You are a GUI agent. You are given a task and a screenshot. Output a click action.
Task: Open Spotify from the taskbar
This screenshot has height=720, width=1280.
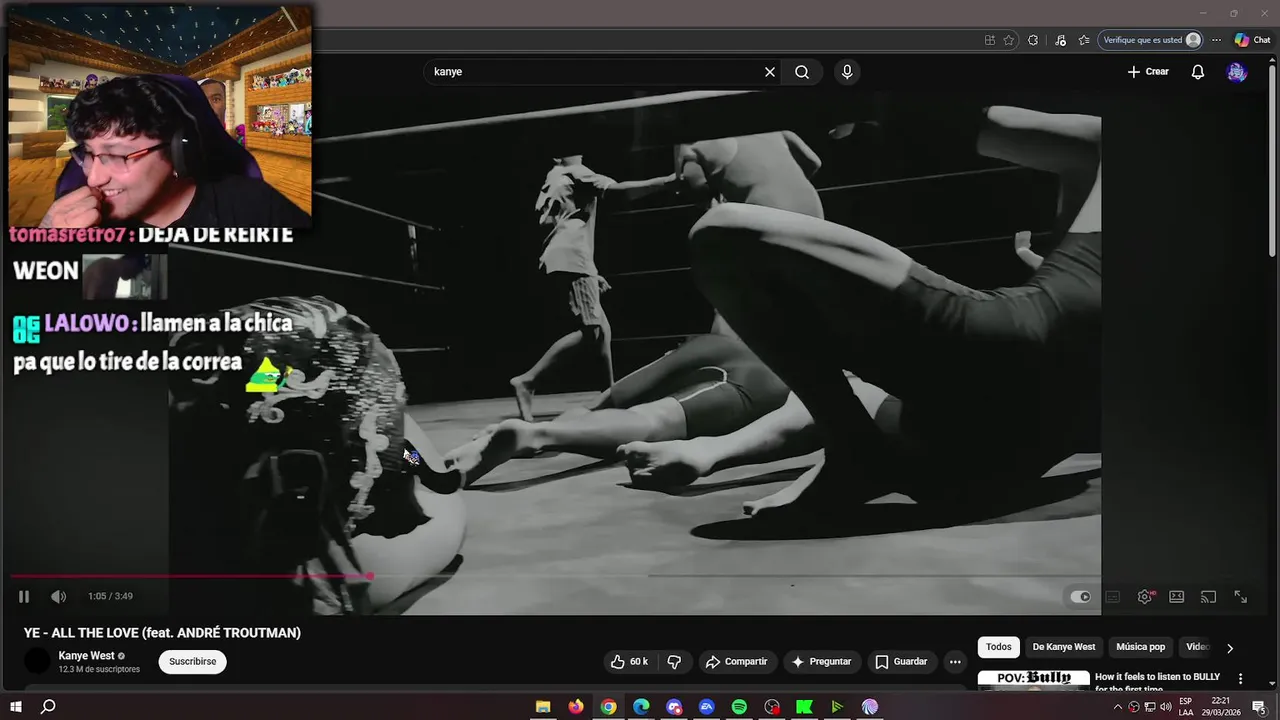tap(739, 707)
